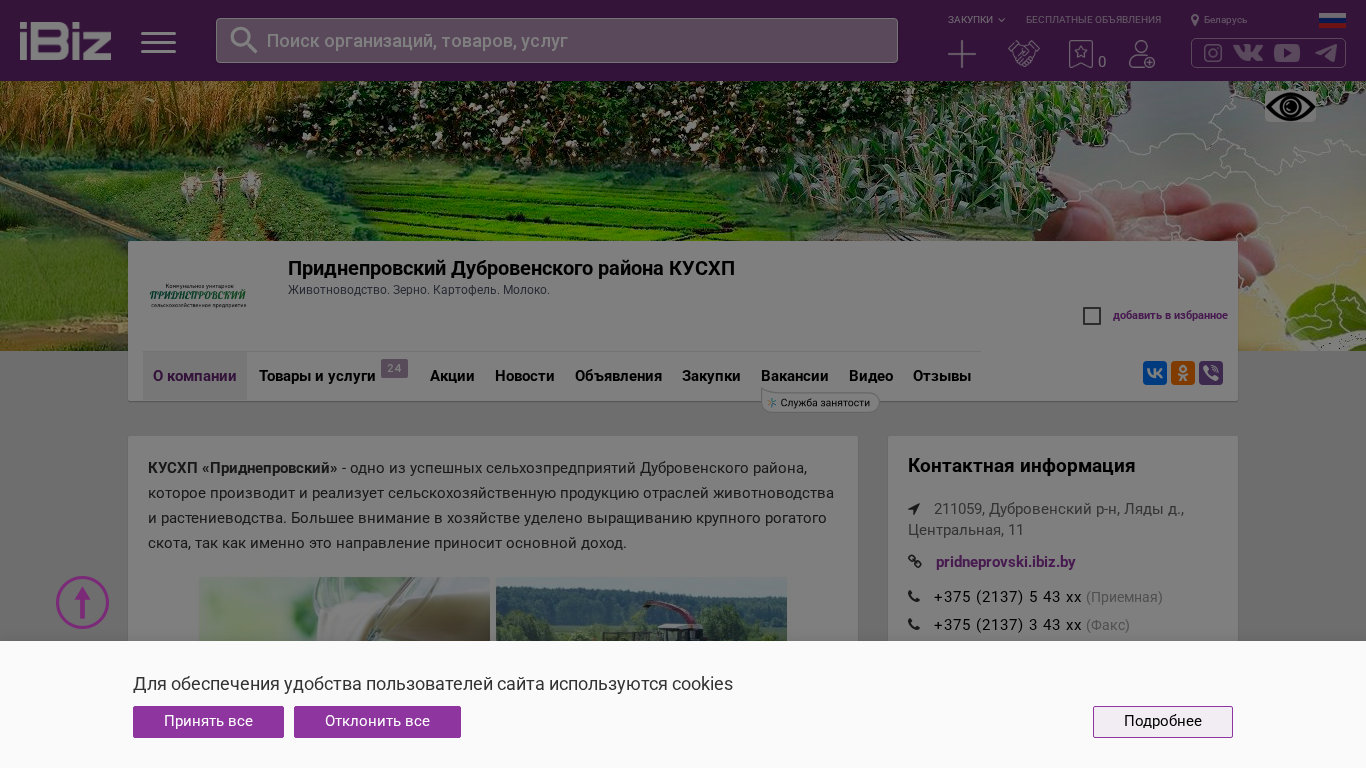Viewport: 1366px width, 768px height.
Task: Switch to Товары и услуги tab
Action: coord(317,376)
